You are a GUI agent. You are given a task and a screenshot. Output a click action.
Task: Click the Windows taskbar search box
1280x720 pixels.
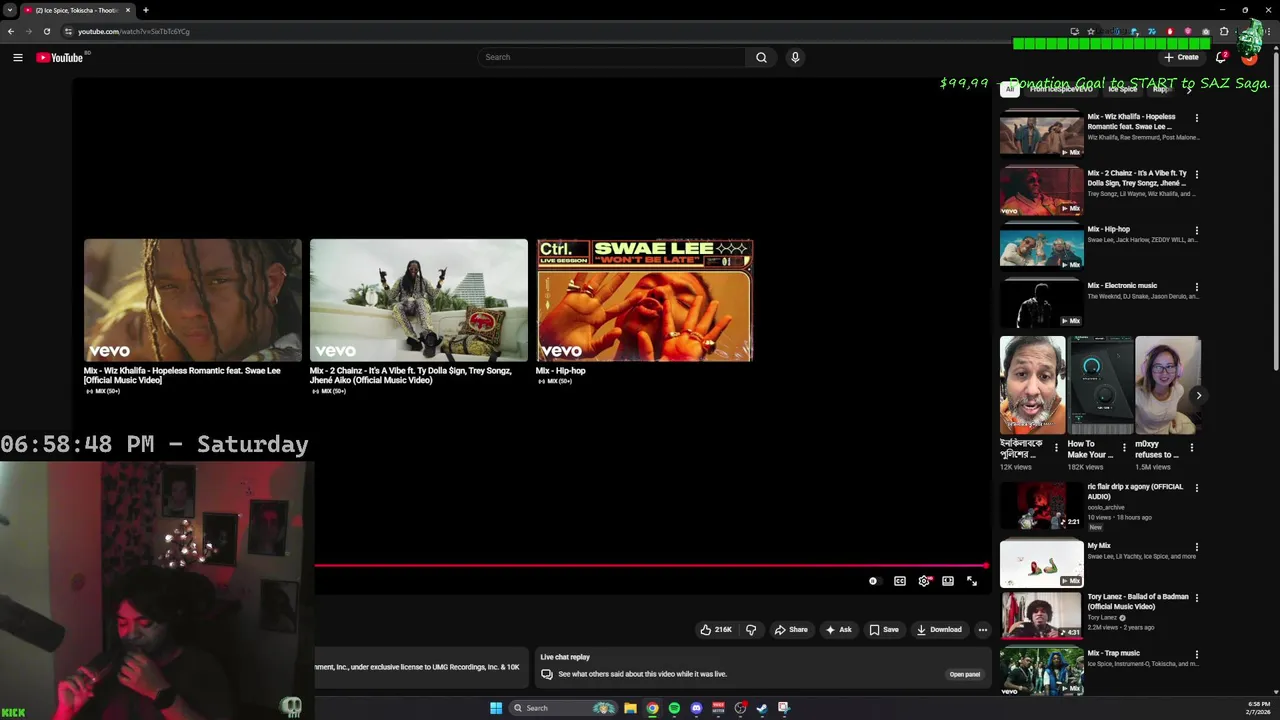point(563,708)
